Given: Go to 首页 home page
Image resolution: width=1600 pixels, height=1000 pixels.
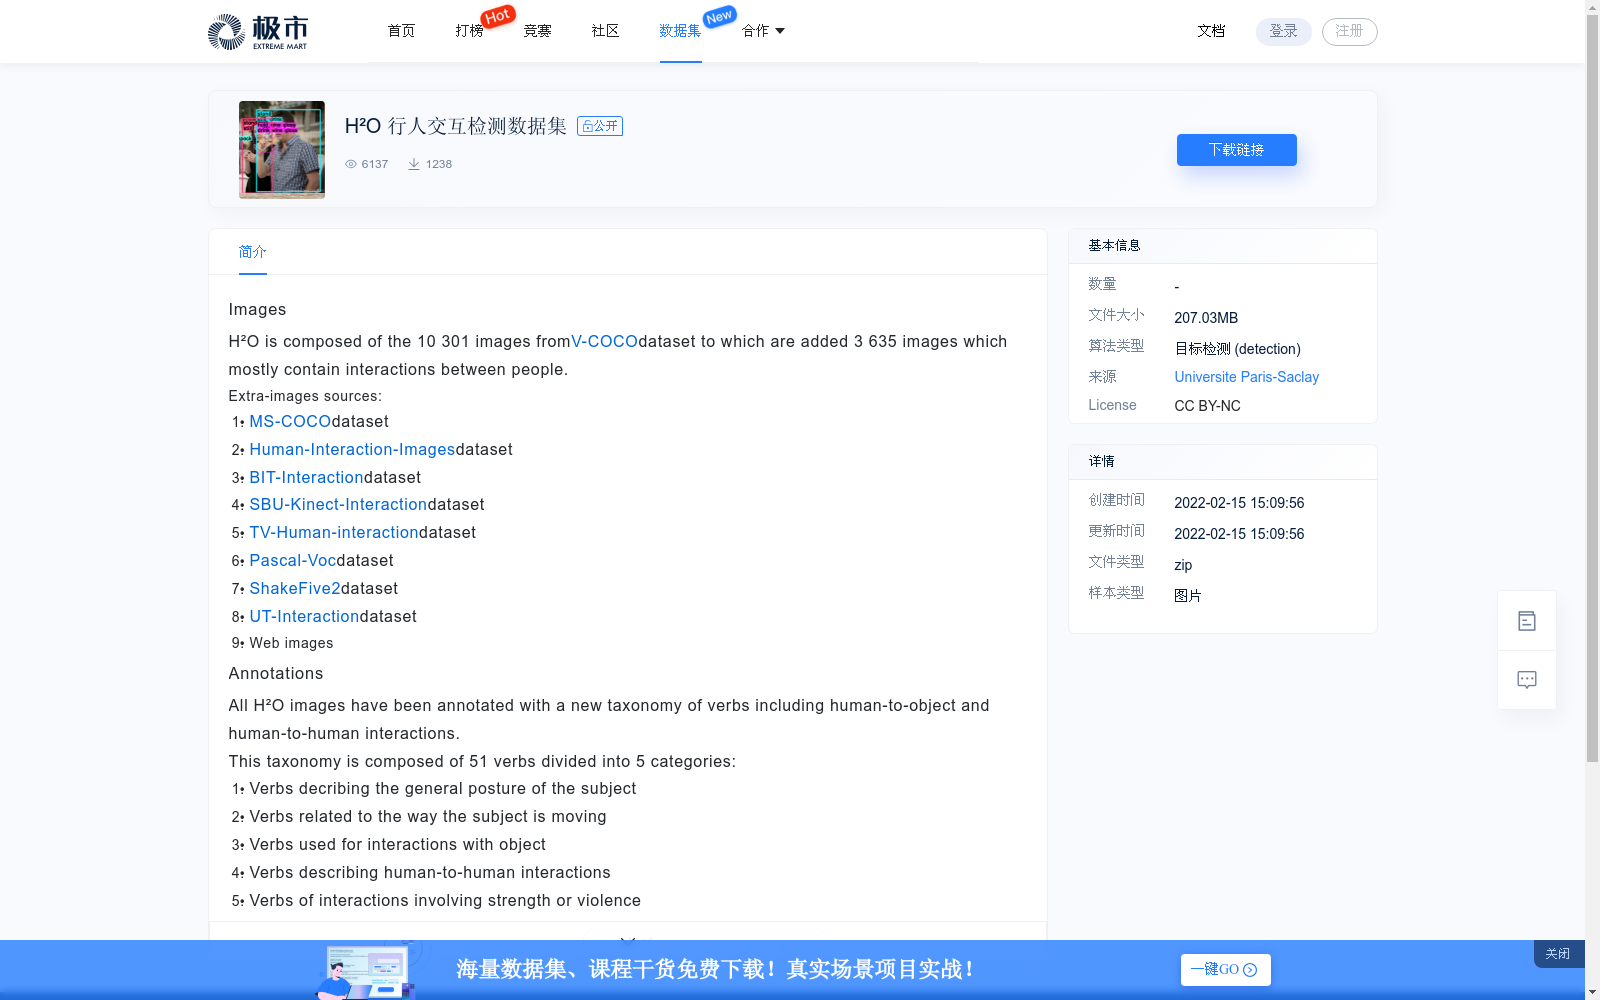Looking at the screenshot, I should click(x=401, y=31).
